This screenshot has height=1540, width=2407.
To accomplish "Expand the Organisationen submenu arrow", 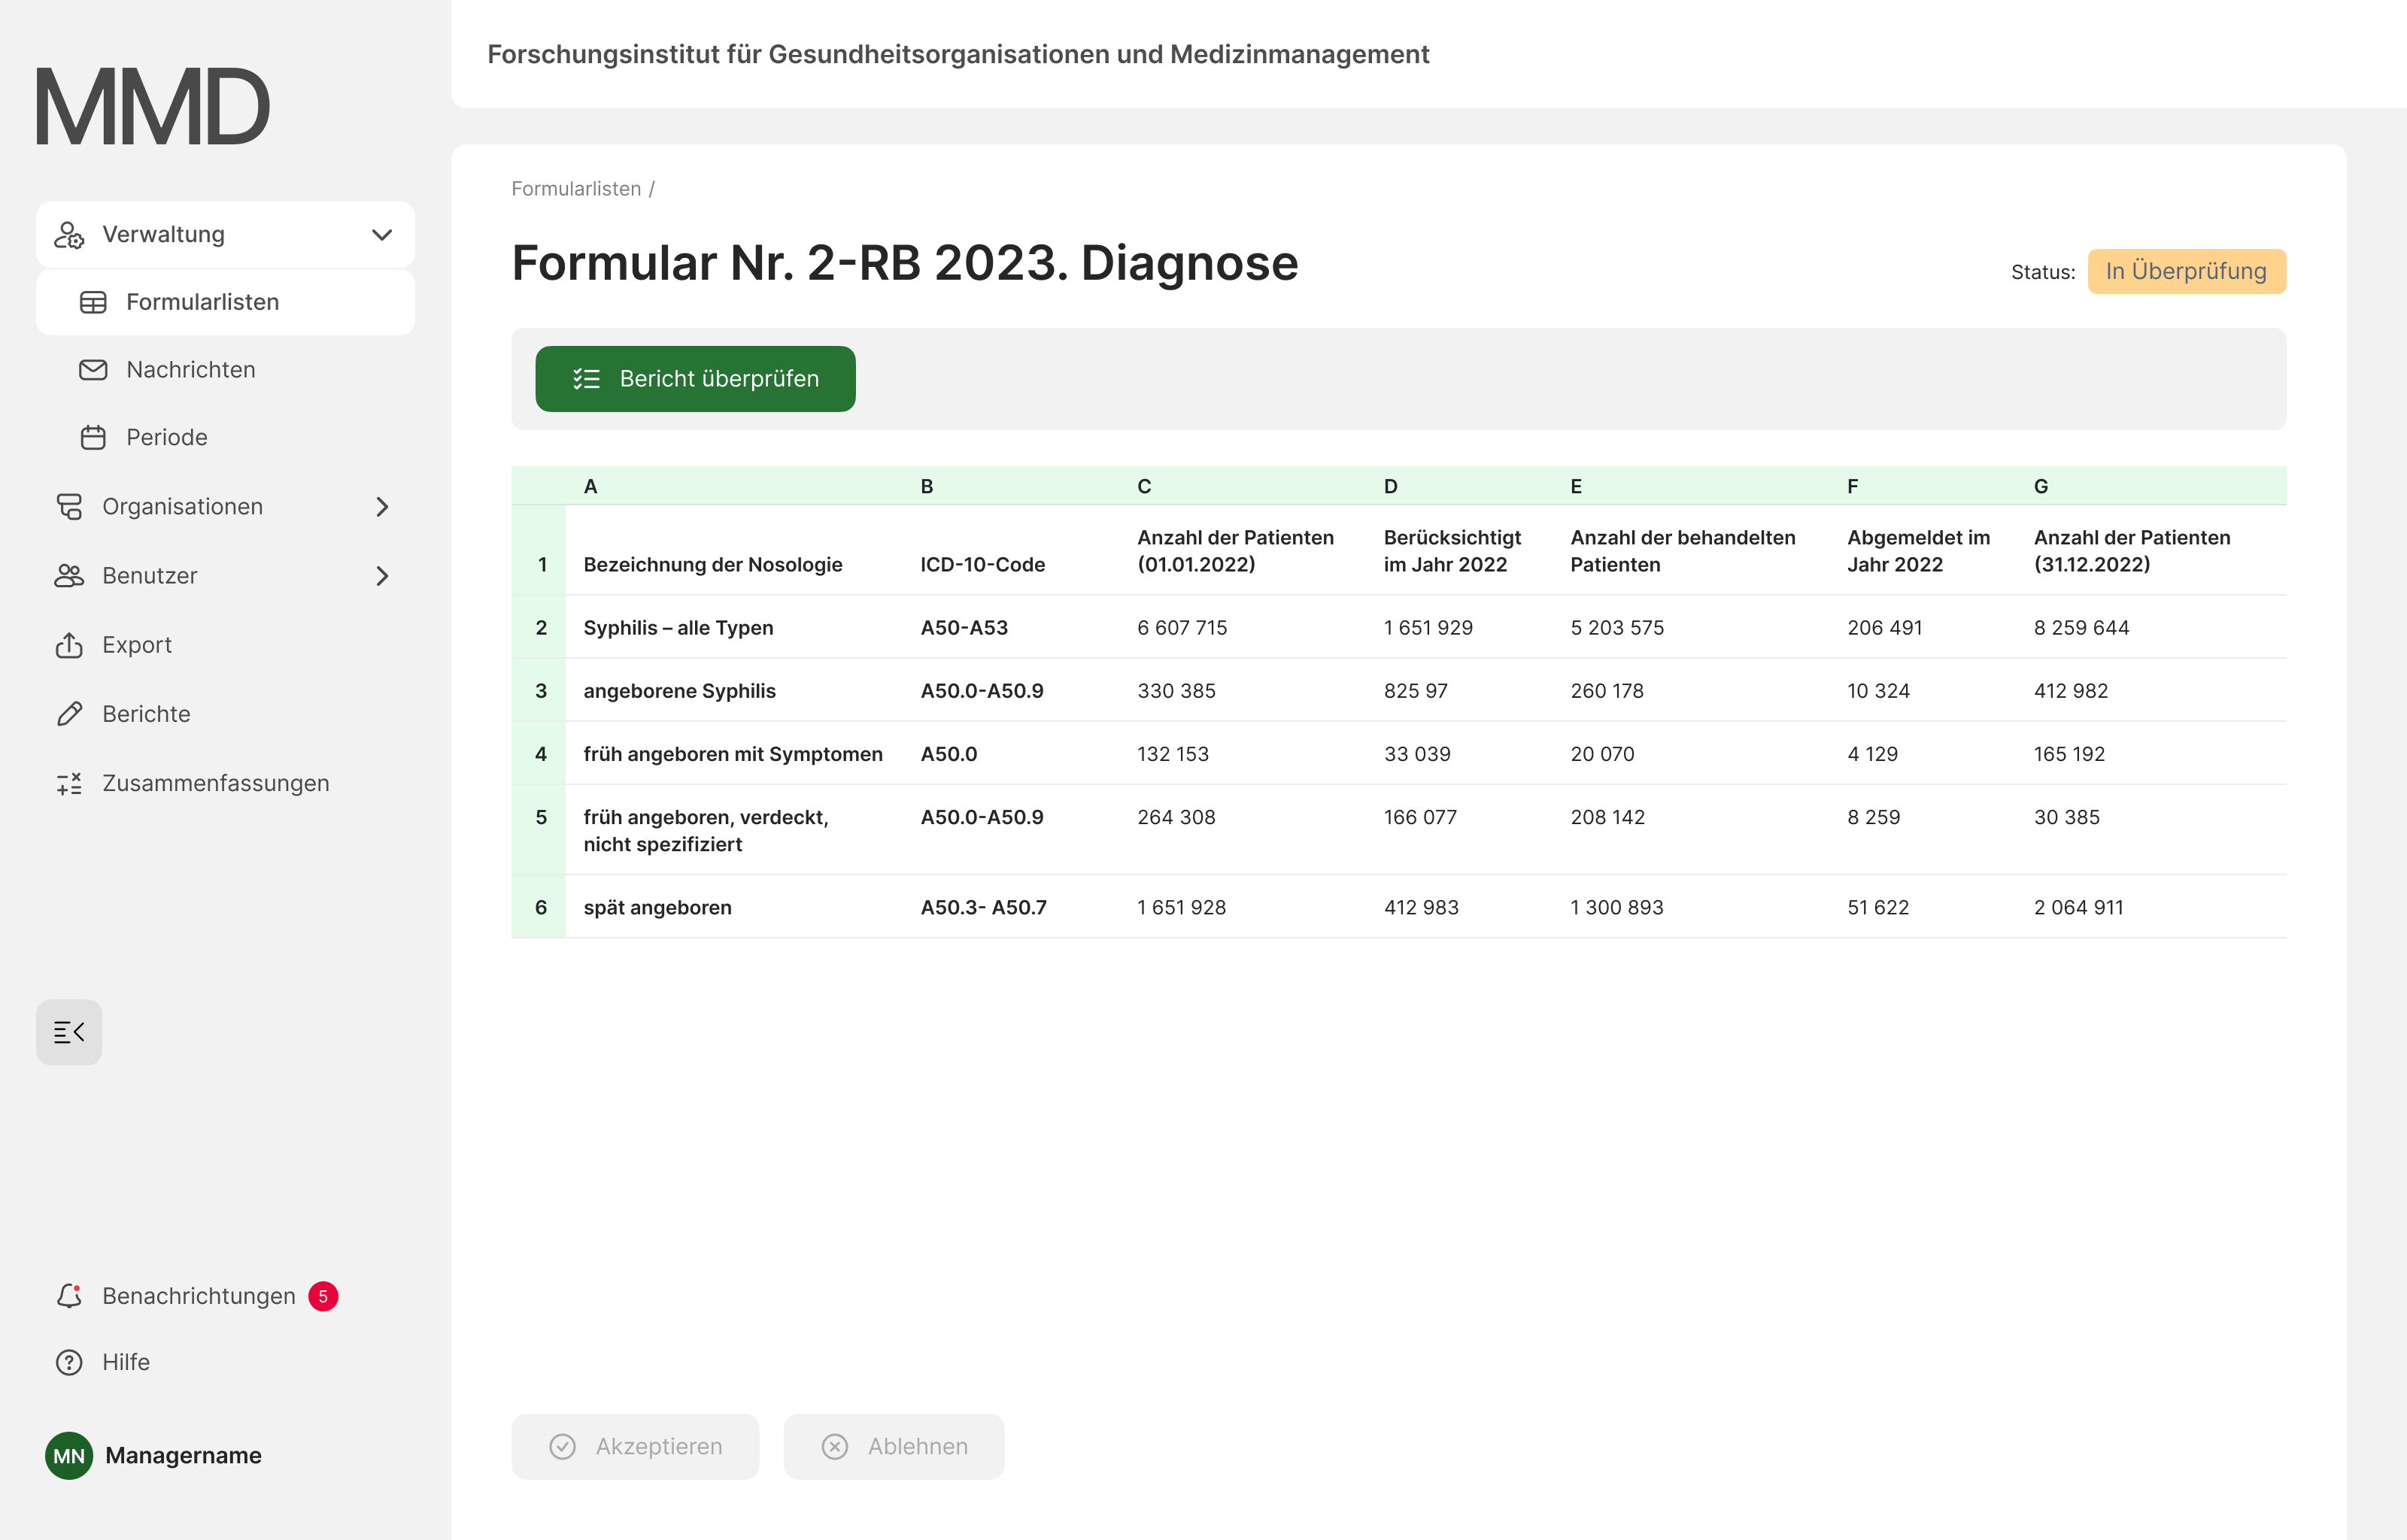I will pyautogui.click(x=382, y=507).
